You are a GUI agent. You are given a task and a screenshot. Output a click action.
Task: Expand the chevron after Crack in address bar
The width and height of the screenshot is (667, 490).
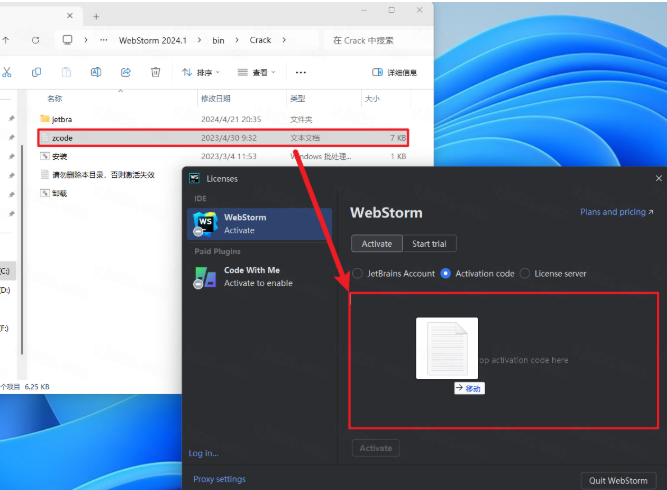[284, 40]
